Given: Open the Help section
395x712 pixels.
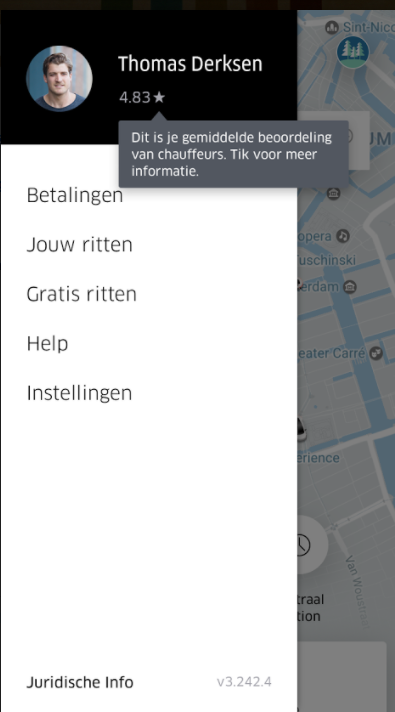Looking at the screenshot, I should [x=48, y=344].
